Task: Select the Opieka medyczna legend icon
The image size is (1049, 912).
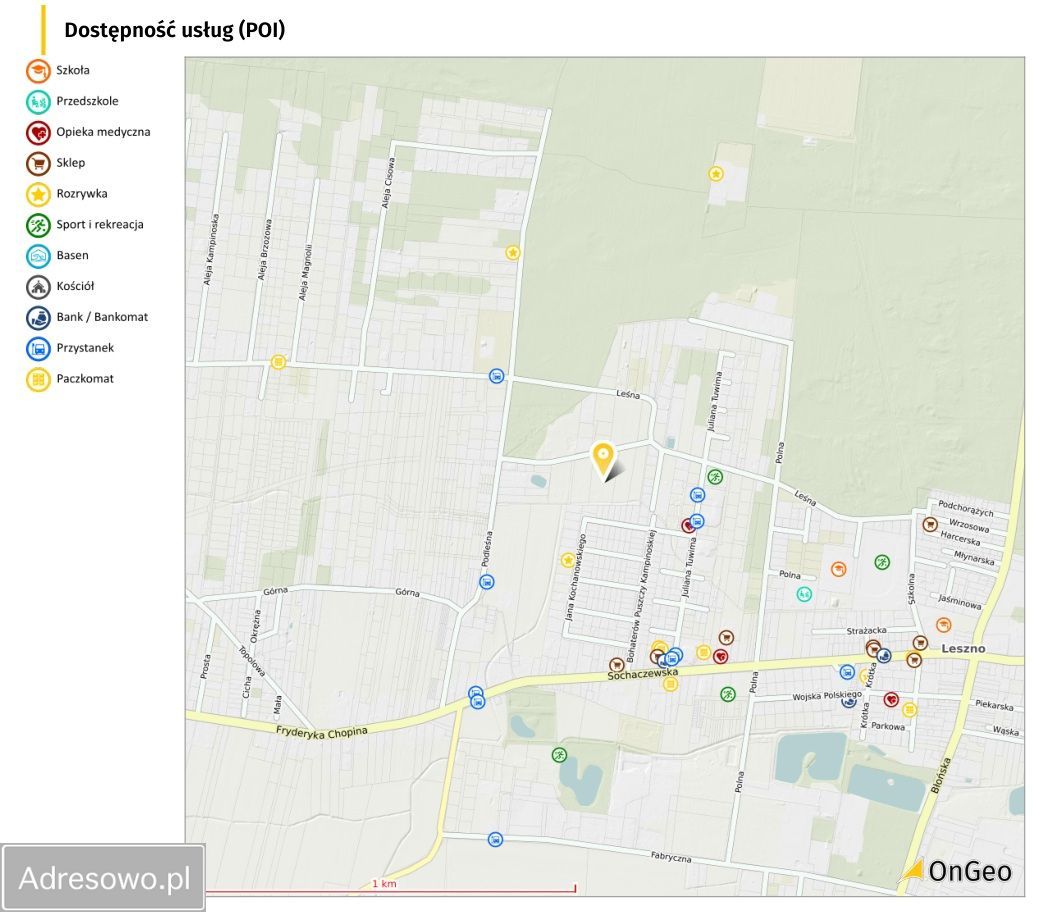Action: tap(38, 132)
